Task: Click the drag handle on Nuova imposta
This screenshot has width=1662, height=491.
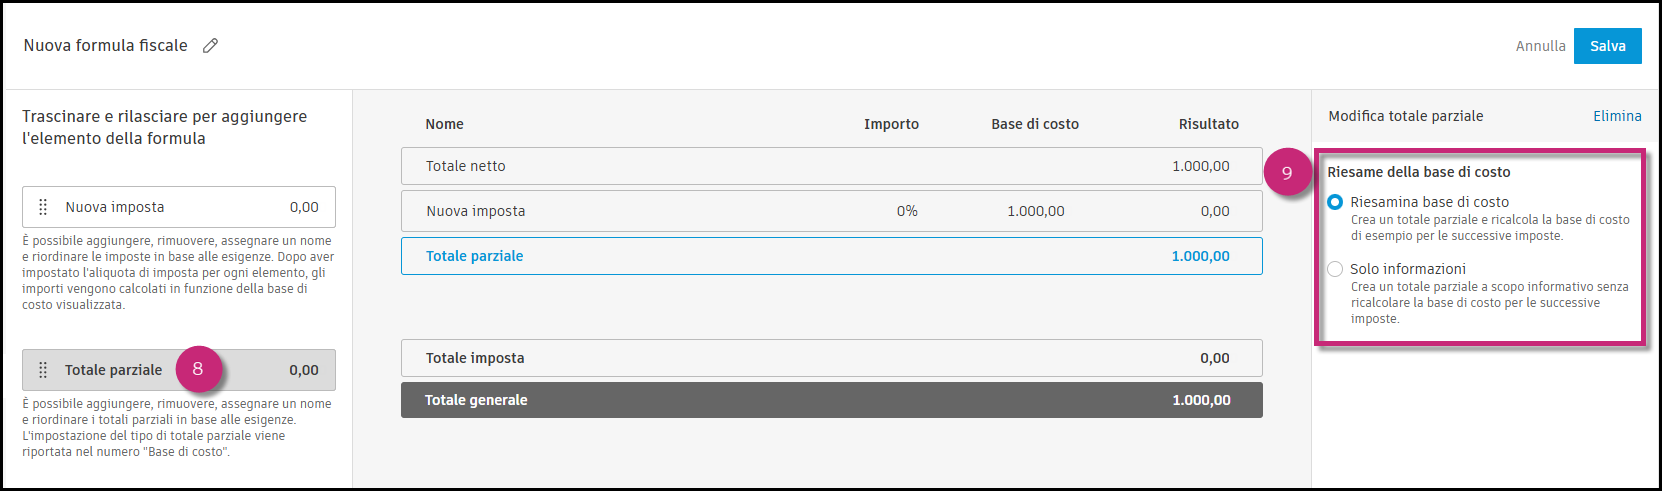Action: 43,207
